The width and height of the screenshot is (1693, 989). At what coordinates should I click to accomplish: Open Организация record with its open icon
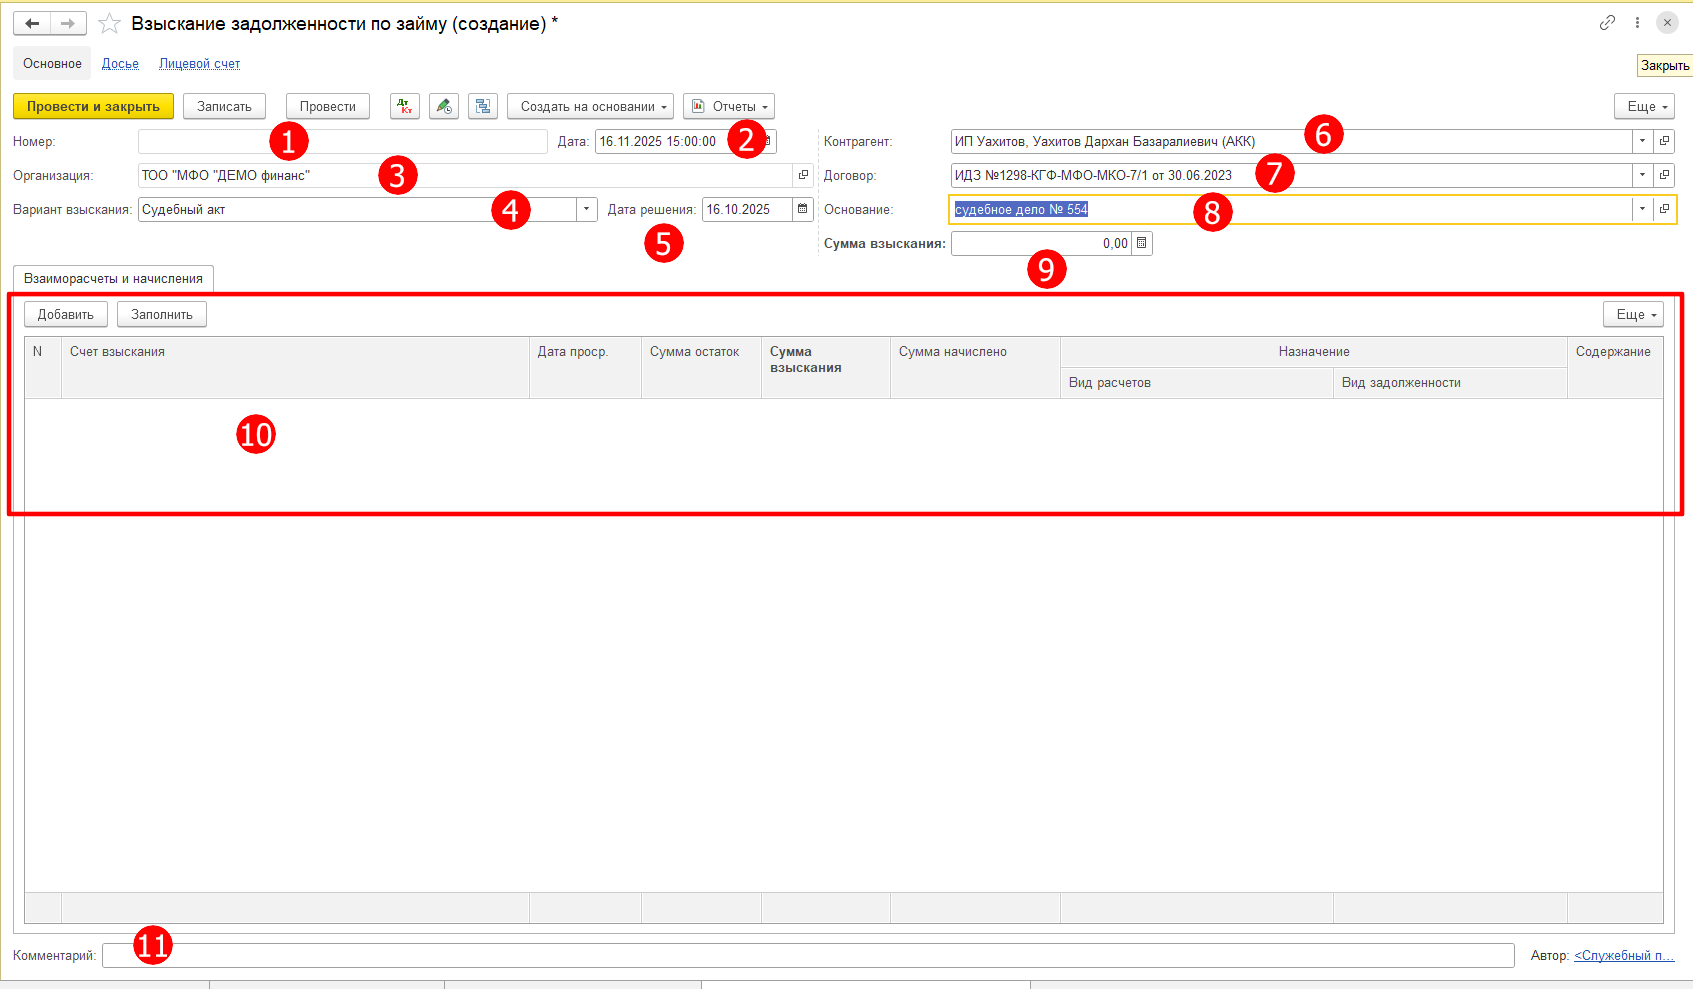(803, 175)
